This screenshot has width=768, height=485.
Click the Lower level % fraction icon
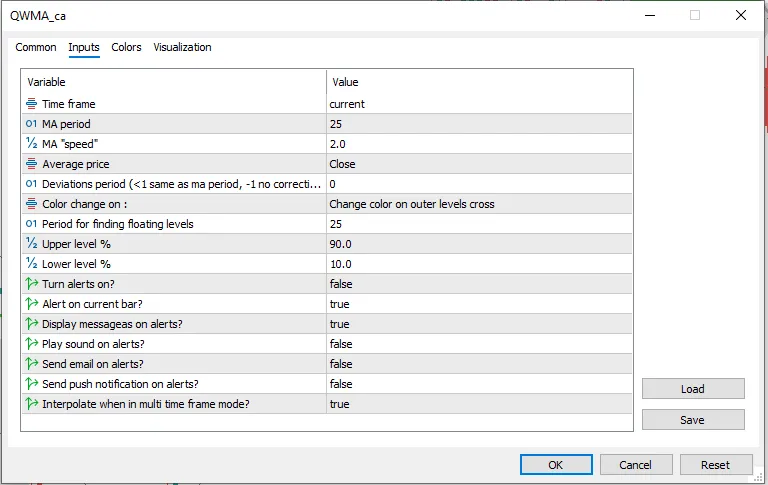click(31, 264)
